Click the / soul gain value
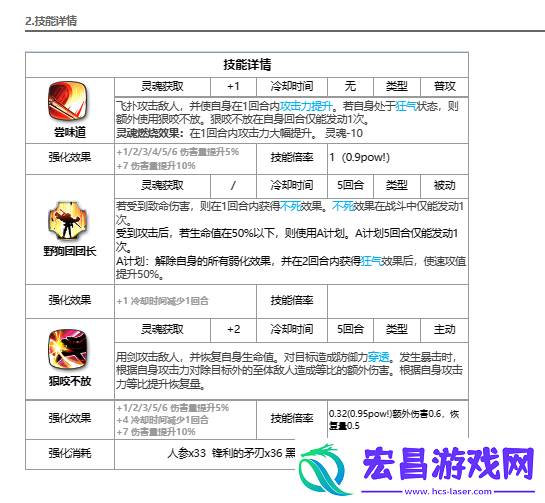The width and height of the screenshot is (545, 503). click(233, 186)
